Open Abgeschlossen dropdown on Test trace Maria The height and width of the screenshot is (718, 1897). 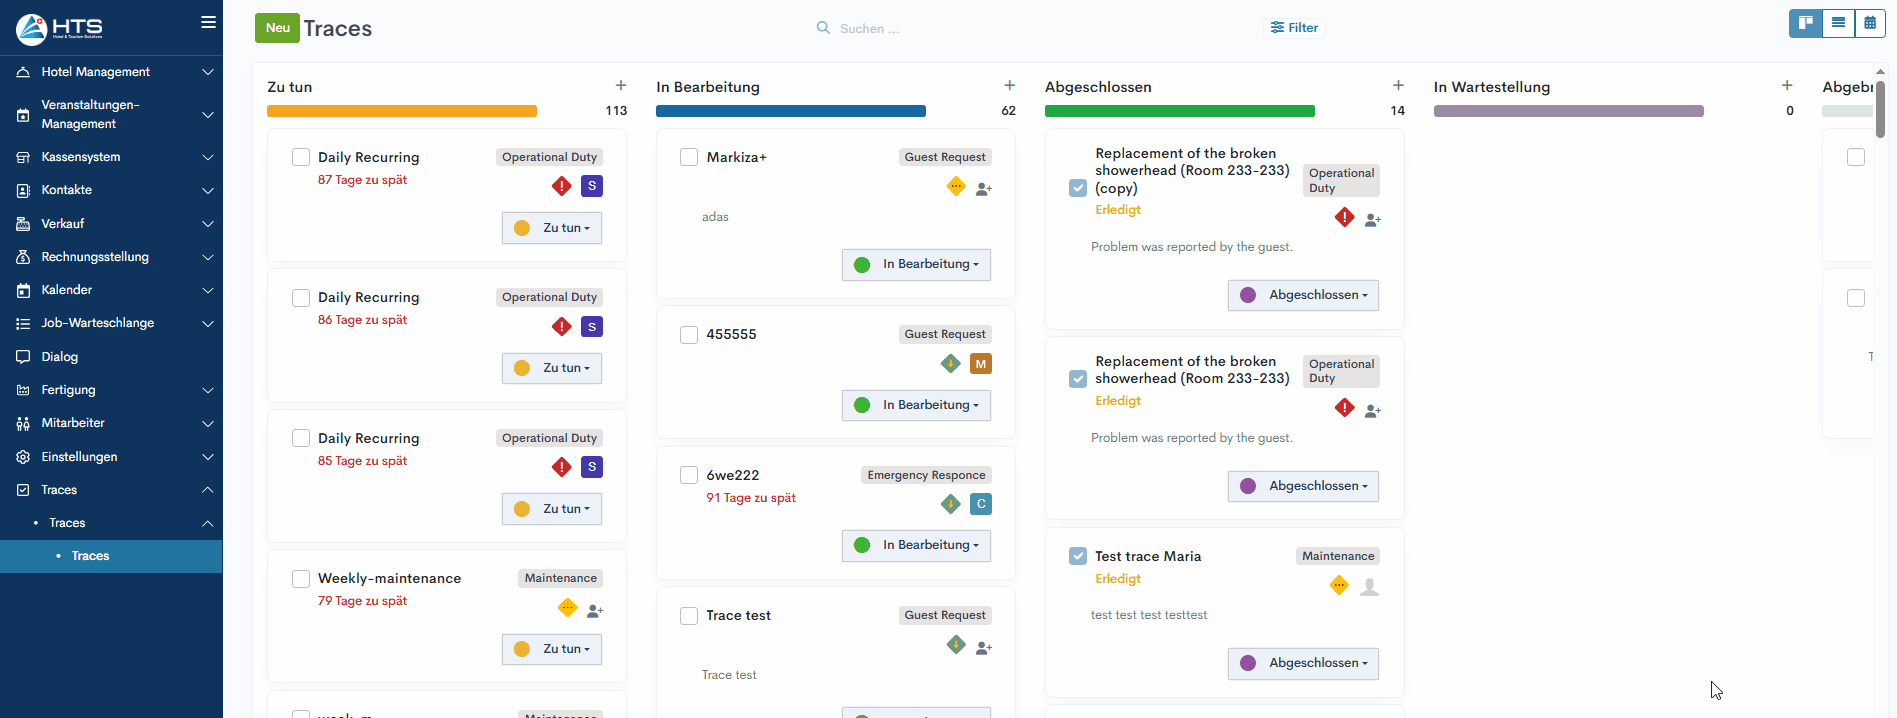coord(1303,663)
